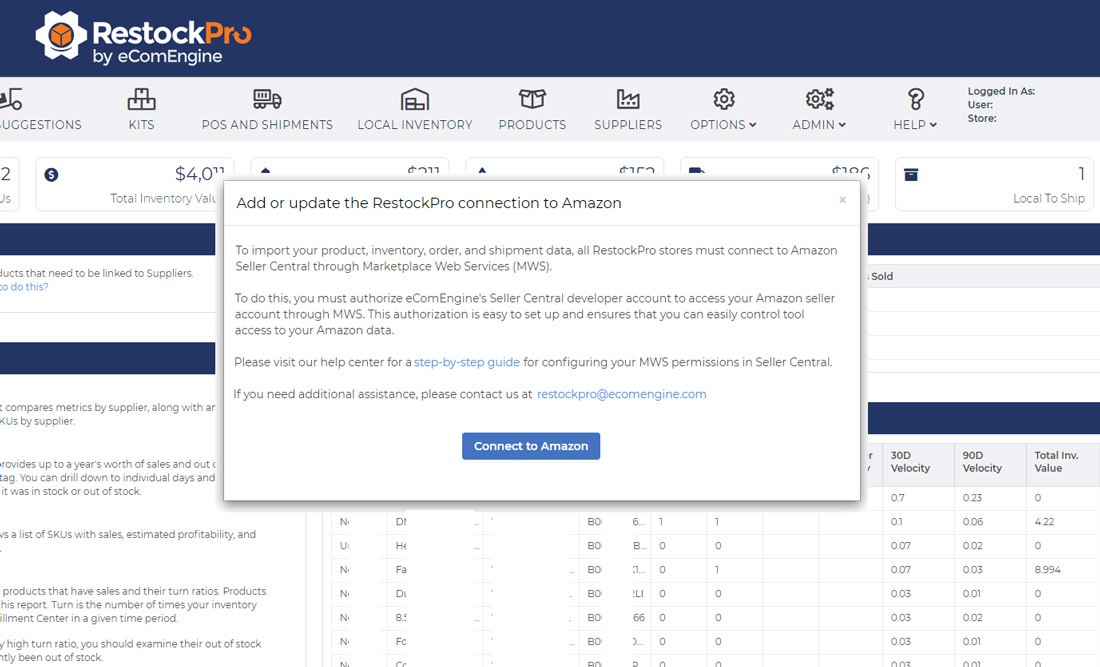Viewport: 1100px width, 667px height.
Task: Open the step-by-step guide link
Action: pos(466,362)
